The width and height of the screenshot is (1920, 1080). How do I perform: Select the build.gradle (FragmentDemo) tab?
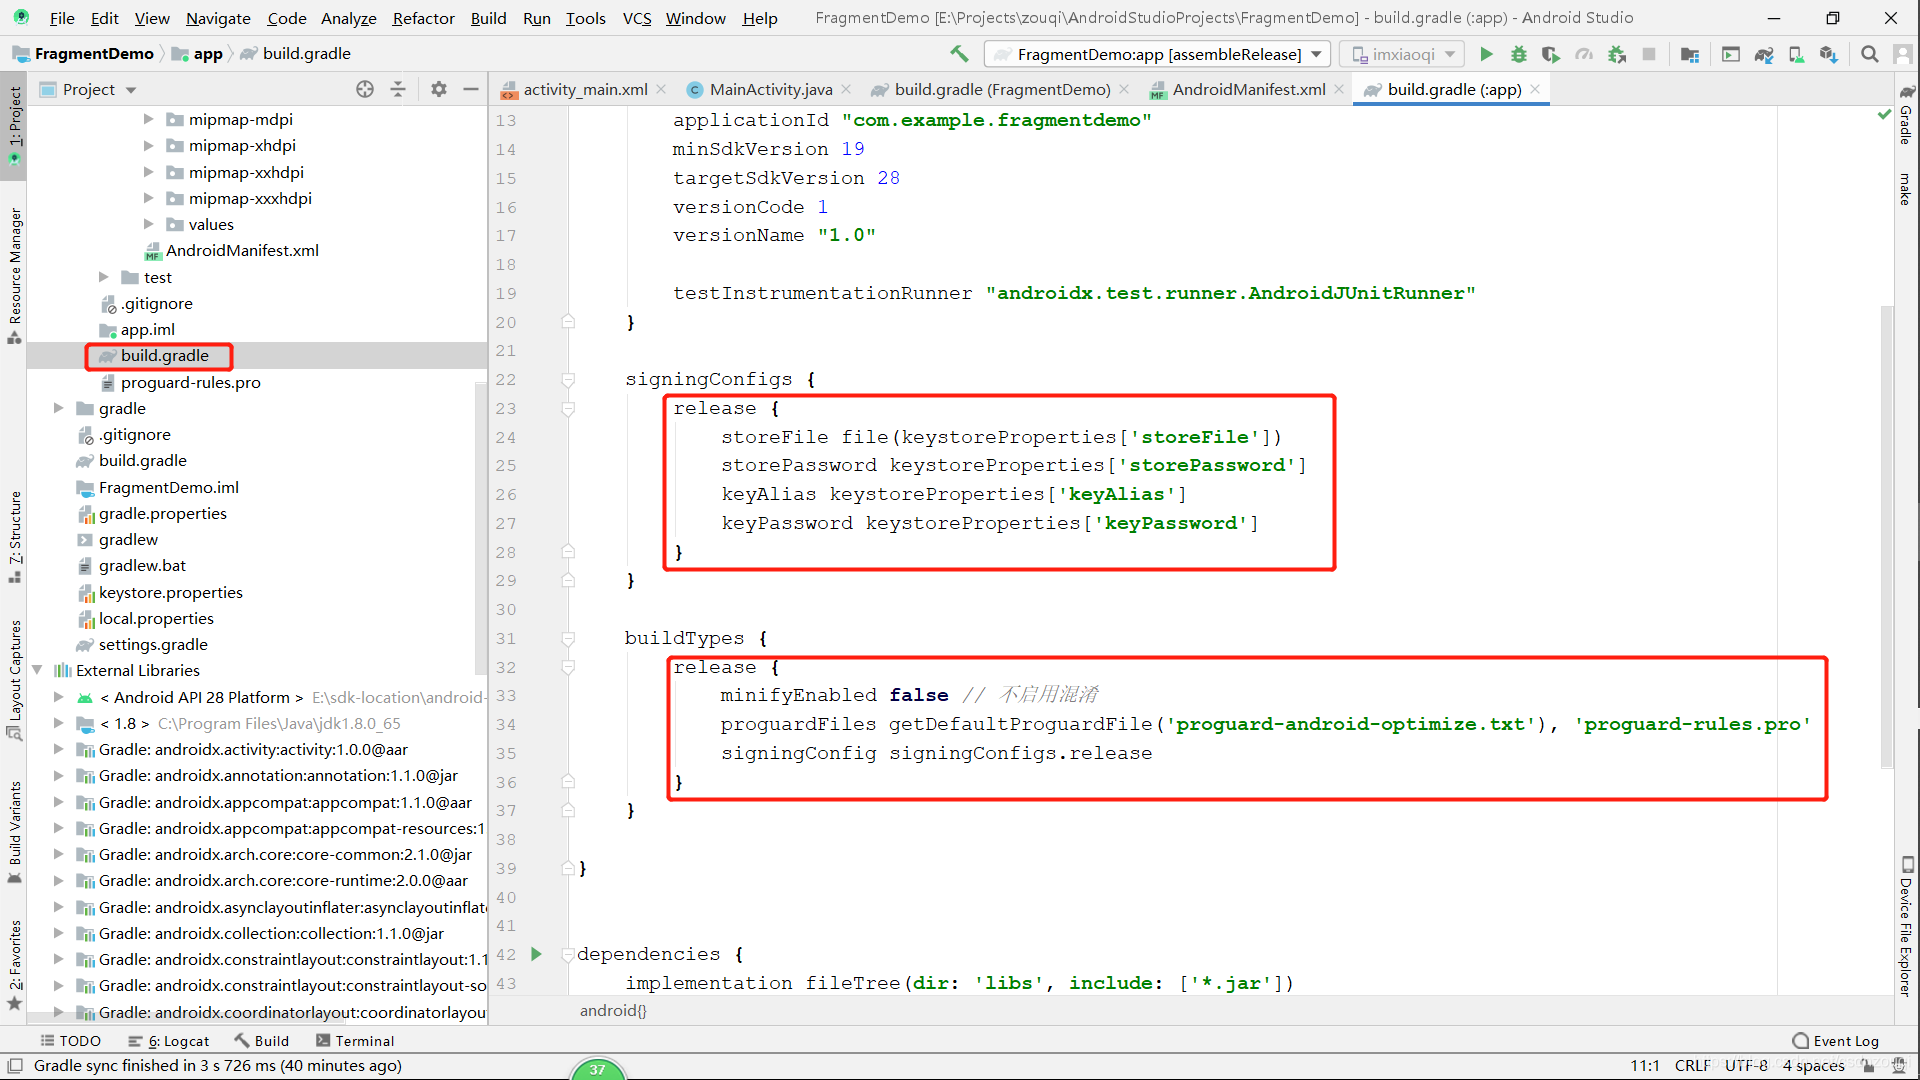pos(998,88)
